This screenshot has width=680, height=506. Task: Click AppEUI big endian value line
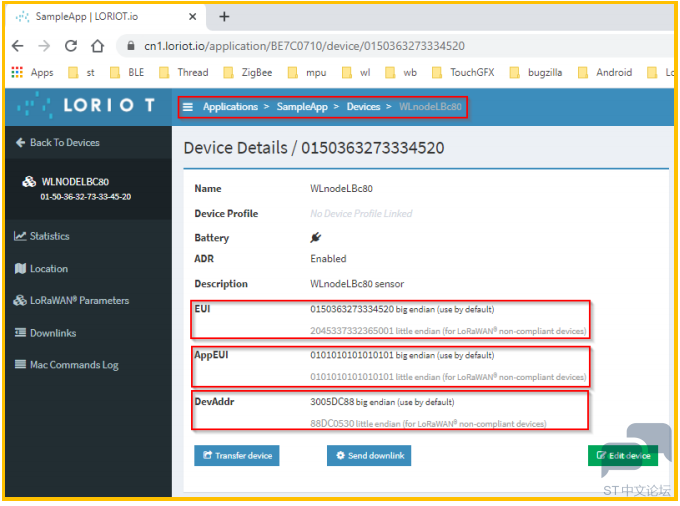(402, 356)
